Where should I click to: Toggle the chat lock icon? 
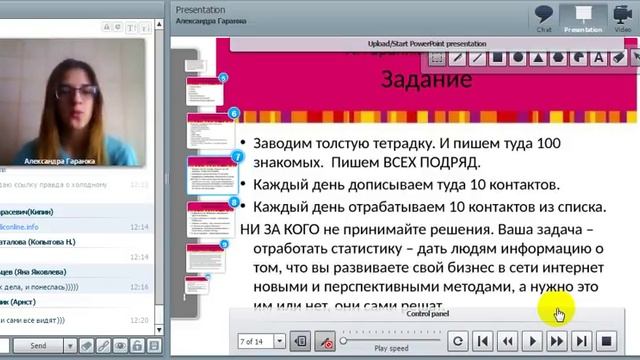pyautogui.click(x=137, y=346)
